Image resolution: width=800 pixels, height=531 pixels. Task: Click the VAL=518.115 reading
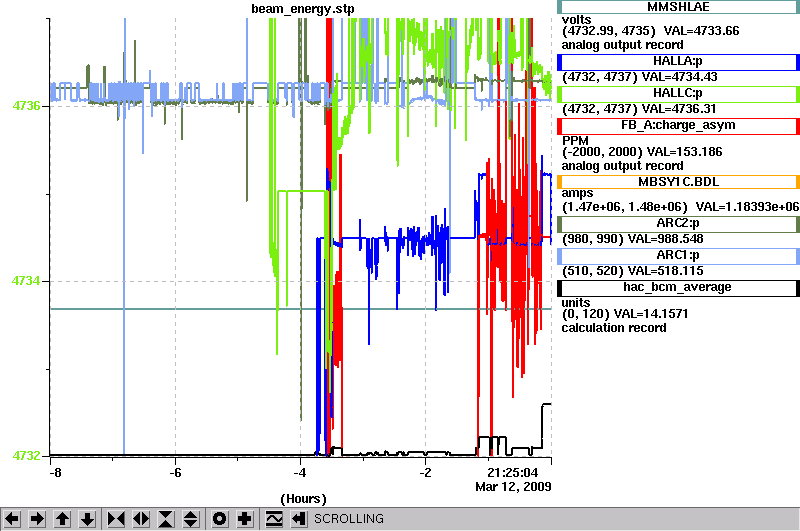click(665, 271)
